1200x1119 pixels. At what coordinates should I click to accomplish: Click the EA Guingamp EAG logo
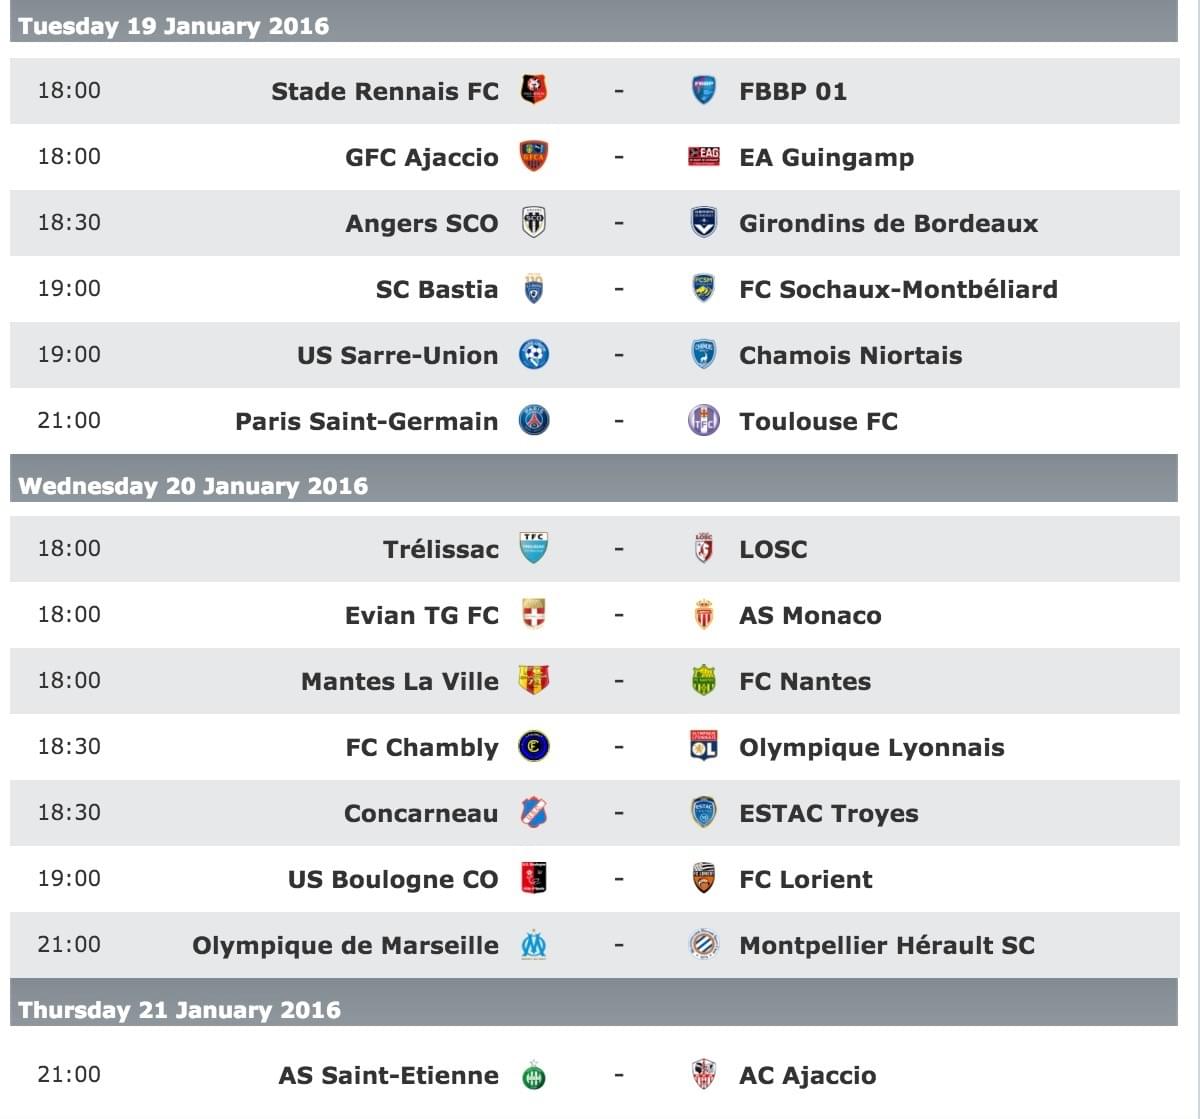(x=704, y=156)
